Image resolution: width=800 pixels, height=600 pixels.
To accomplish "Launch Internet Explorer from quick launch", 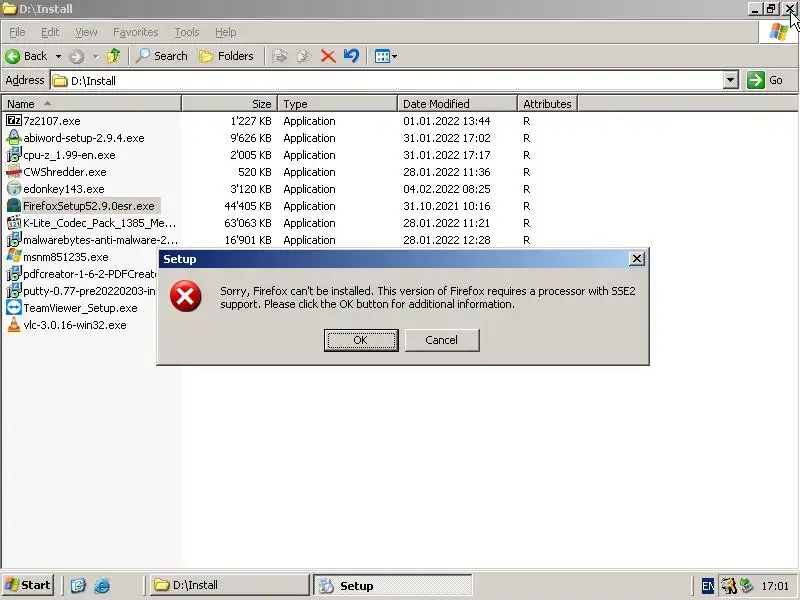I will [102, 585].
